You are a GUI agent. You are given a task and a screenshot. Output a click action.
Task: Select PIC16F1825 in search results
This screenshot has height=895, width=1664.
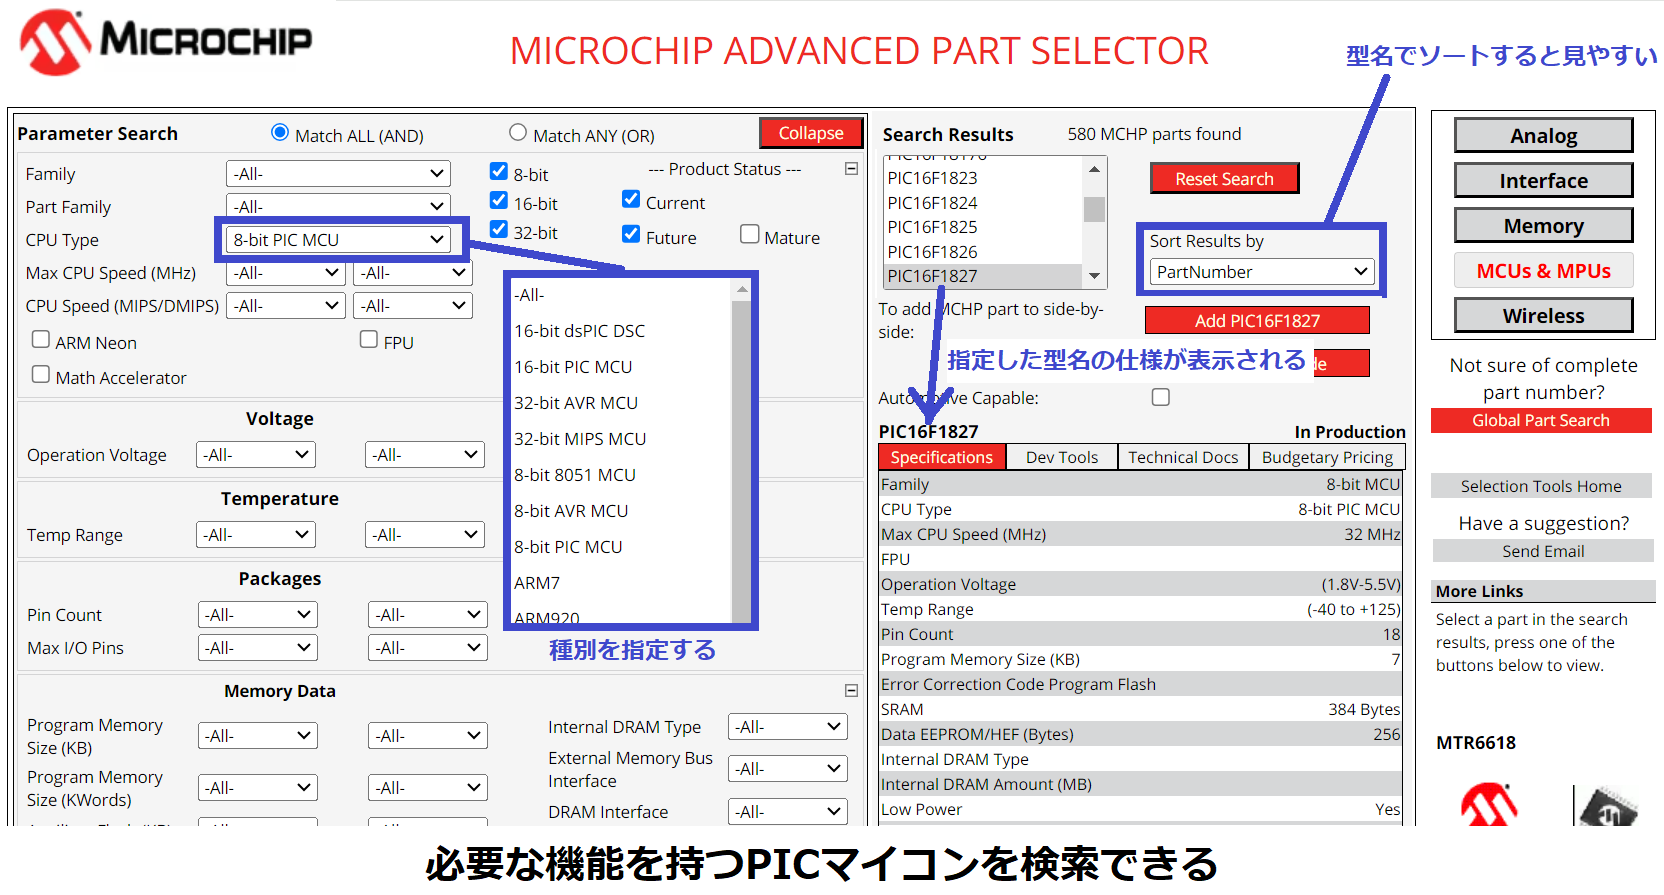pos(932,227)
